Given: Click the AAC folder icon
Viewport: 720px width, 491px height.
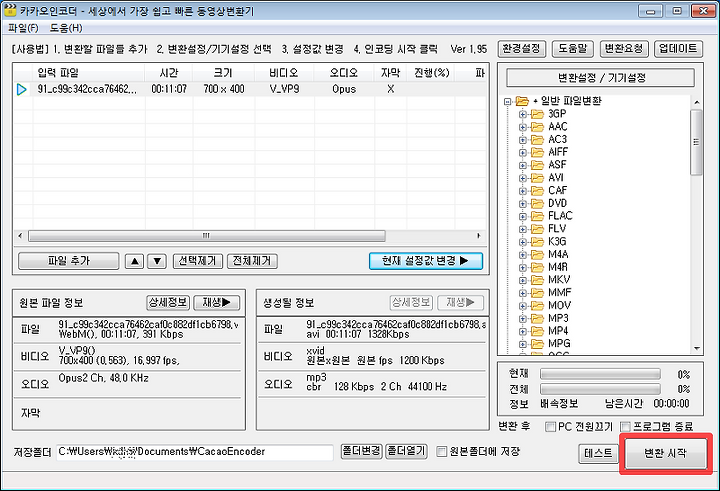Looking at the screenshot, I should (x=537, y=127).
